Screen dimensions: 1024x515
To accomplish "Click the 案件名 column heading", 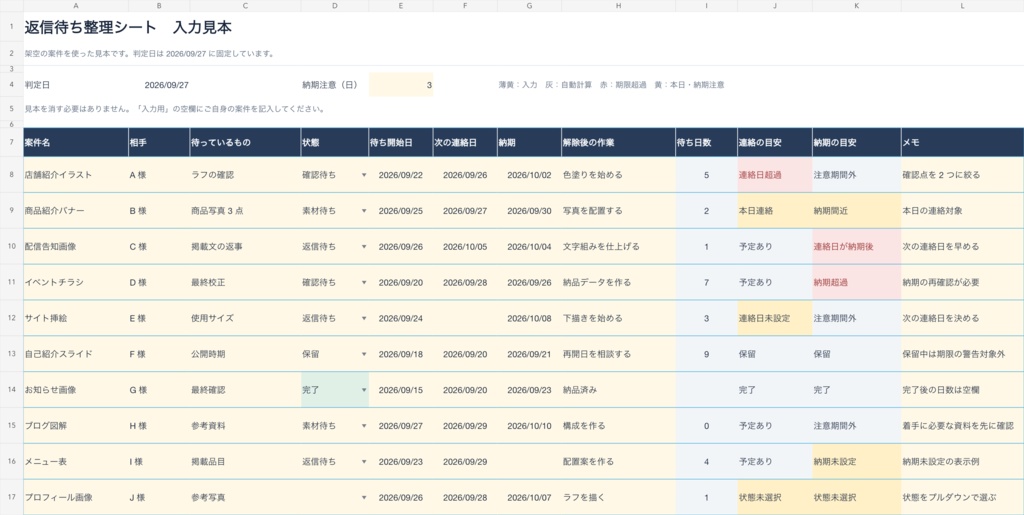I will (x=76, y=142).
